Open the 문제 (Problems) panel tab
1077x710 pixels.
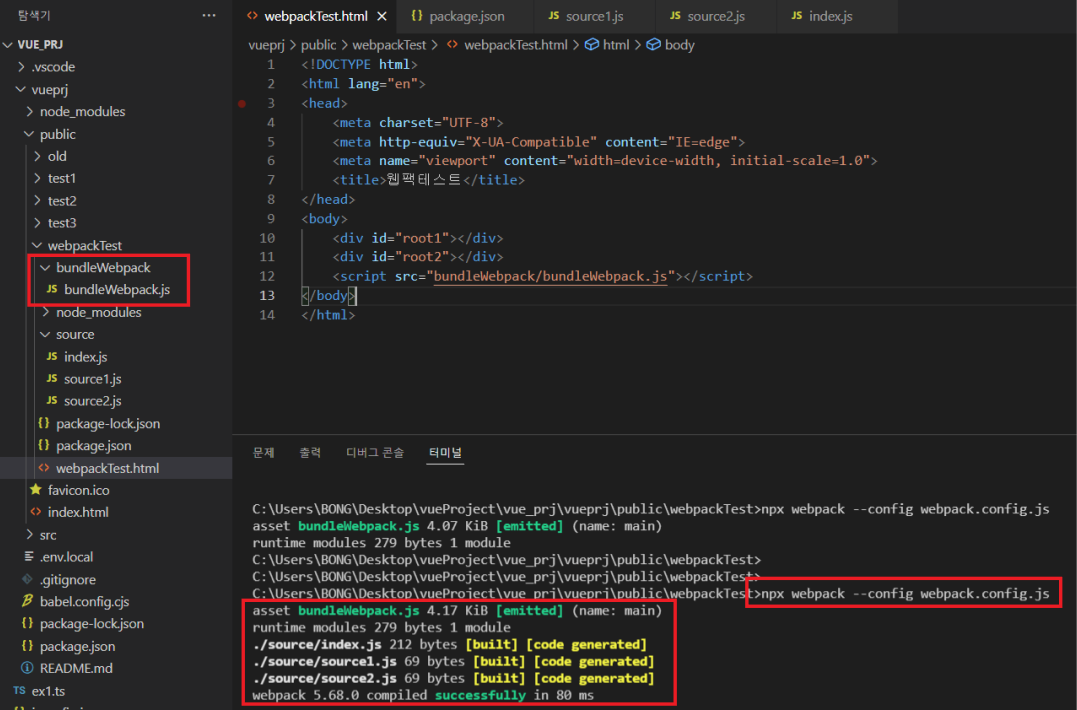click(x=263, y=453)
